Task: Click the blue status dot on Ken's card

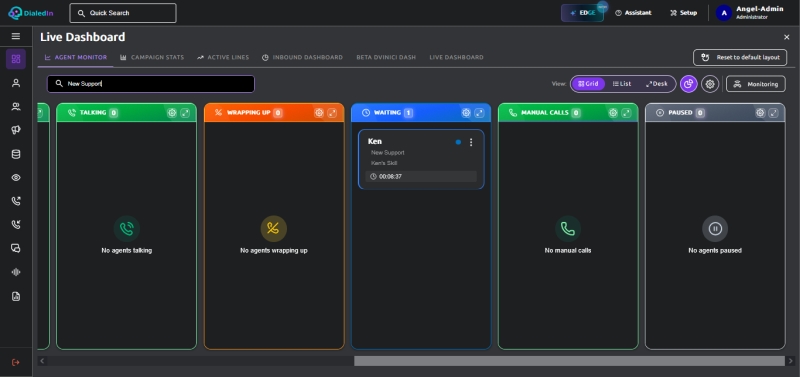Action: pos(458,142)
